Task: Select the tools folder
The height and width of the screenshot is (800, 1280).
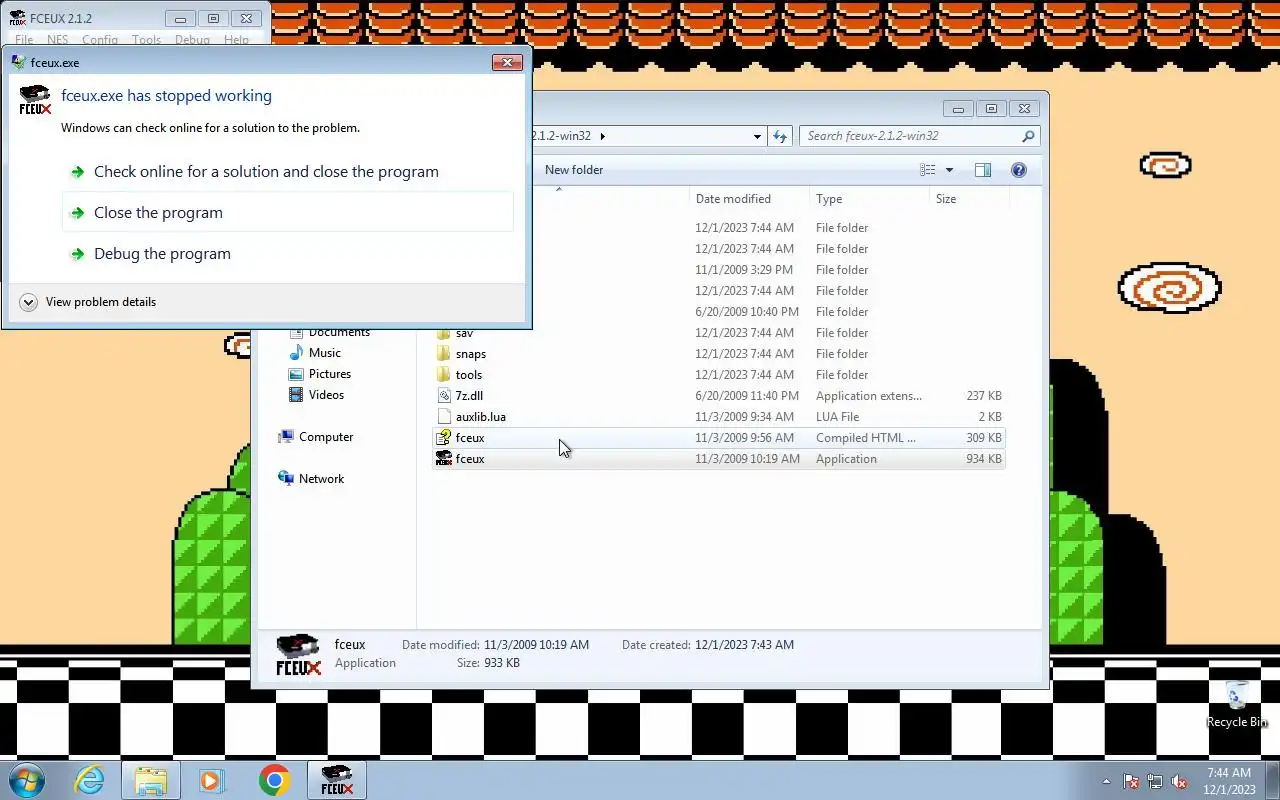Action: pos(718,375)
